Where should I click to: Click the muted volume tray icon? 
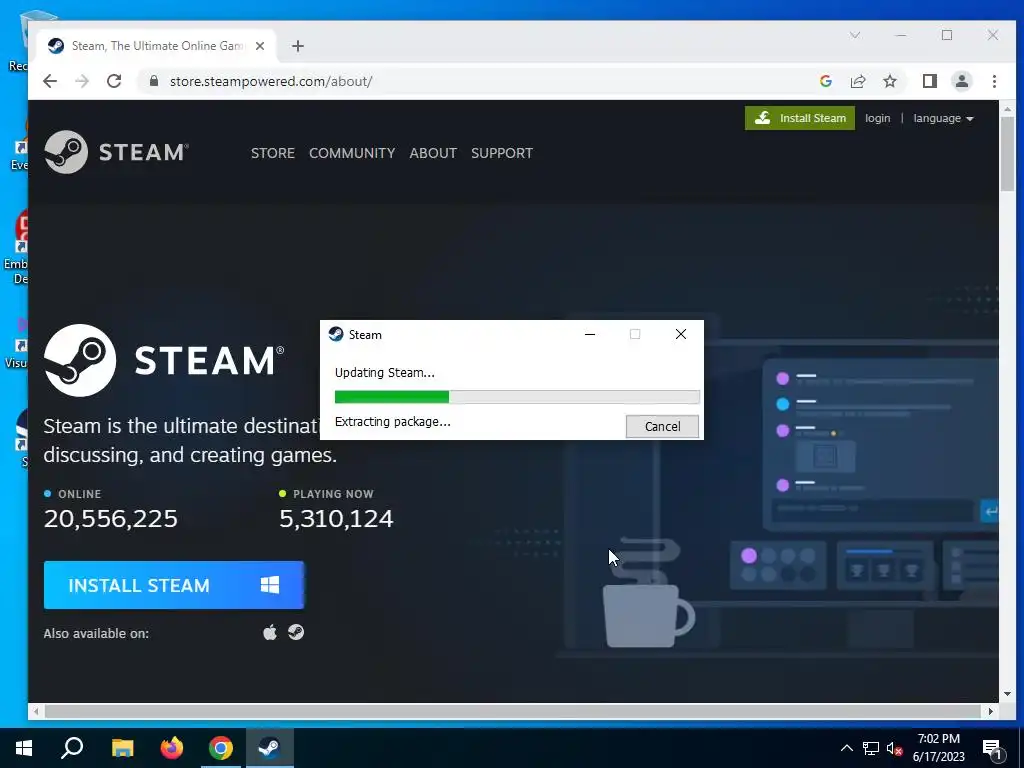click(x=894, y=748)
